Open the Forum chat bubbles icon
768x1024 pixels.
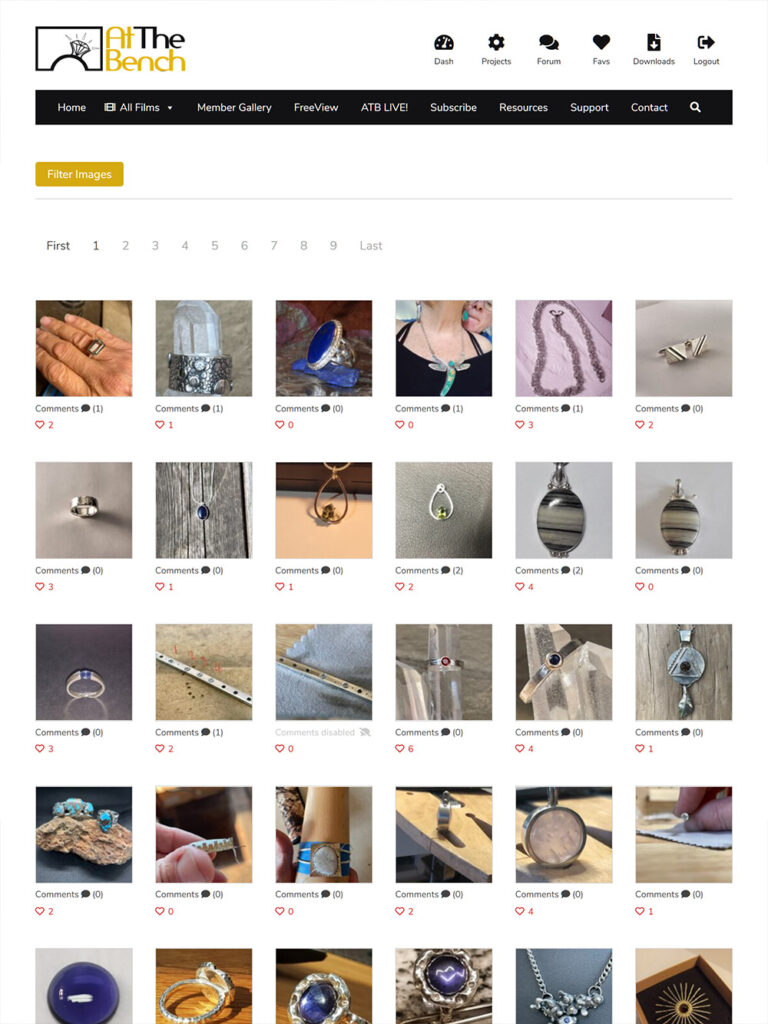[549, 42]
